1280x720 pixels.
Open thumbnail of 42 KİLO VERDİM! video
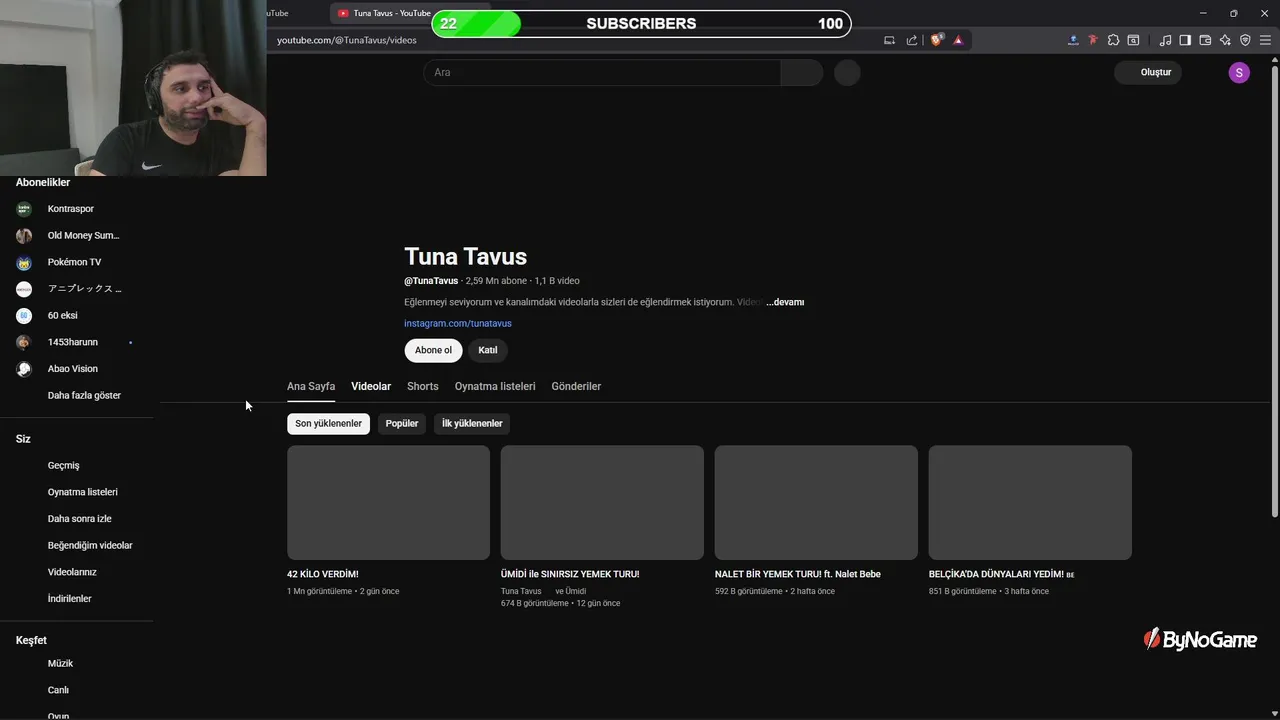point(388,502)
